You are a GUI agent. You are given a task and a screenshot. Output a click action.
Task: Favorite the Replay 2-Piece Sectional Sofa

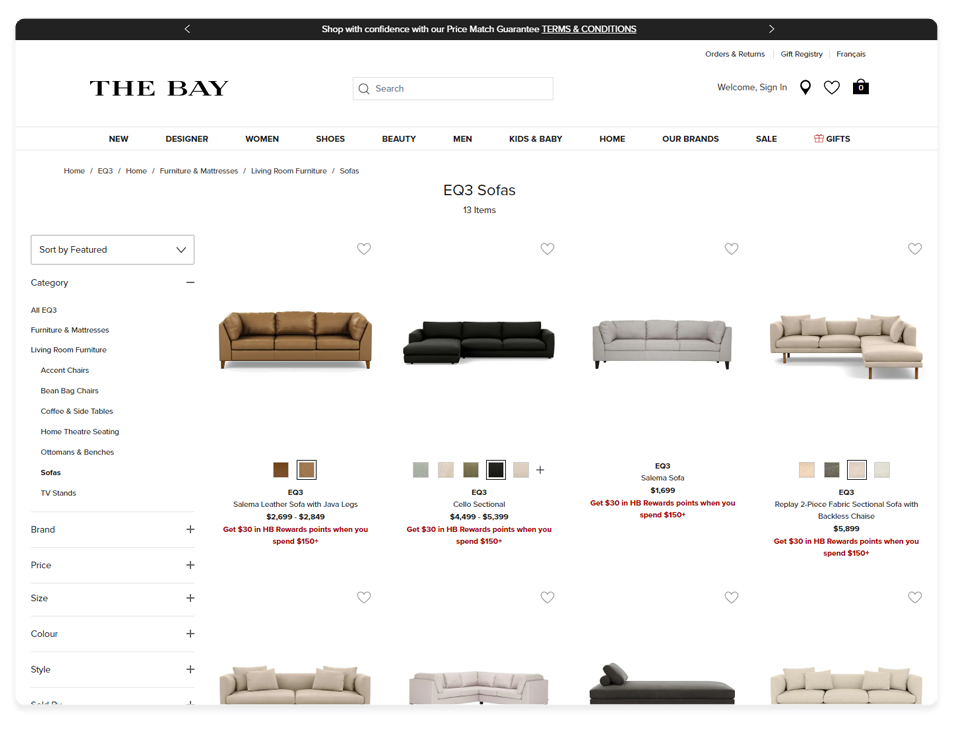[x=915, y=249]
